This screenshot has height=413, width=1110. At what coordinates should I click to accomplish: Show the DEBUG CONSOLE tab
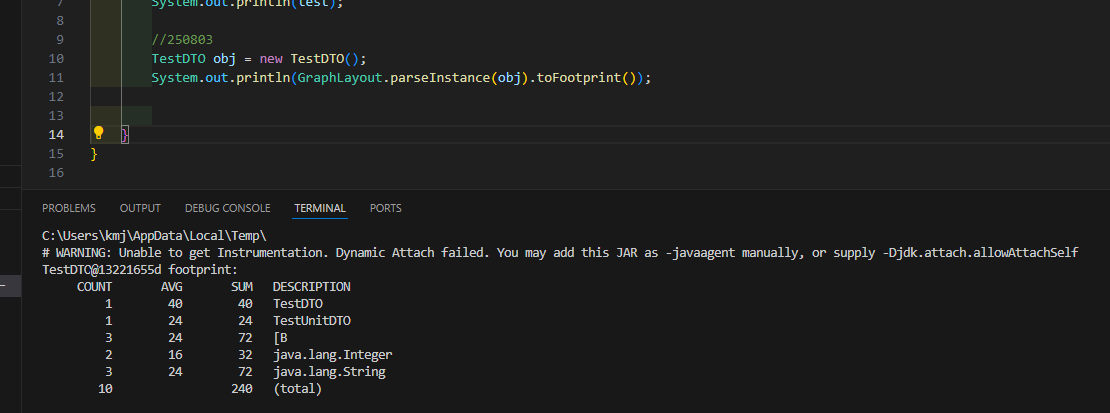[227, 208]
